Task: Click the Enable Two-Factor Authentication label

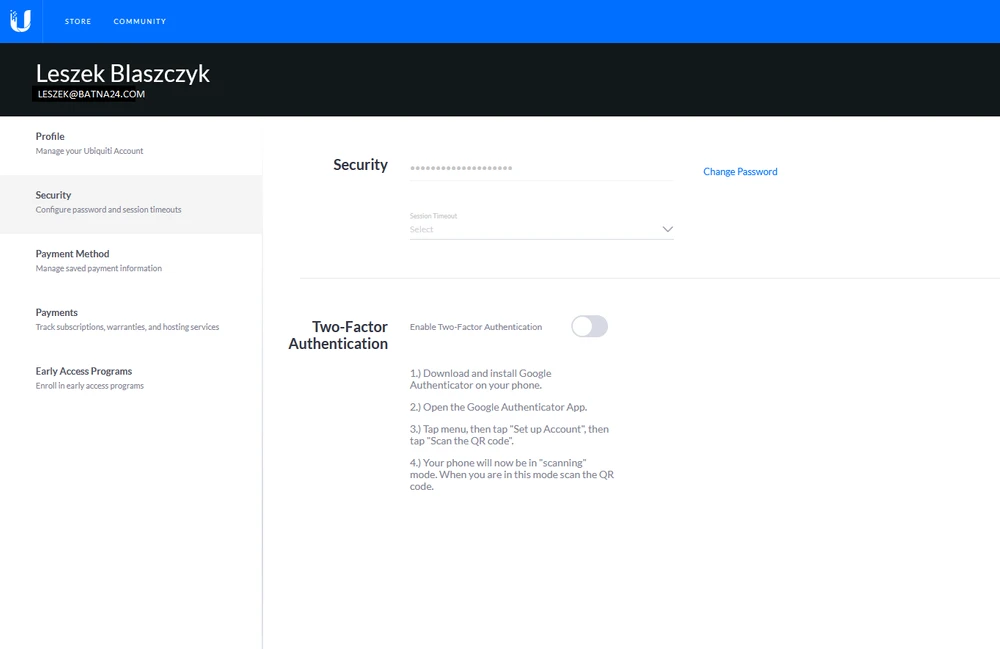Action: pyautogui.click(x=476, y=327)
